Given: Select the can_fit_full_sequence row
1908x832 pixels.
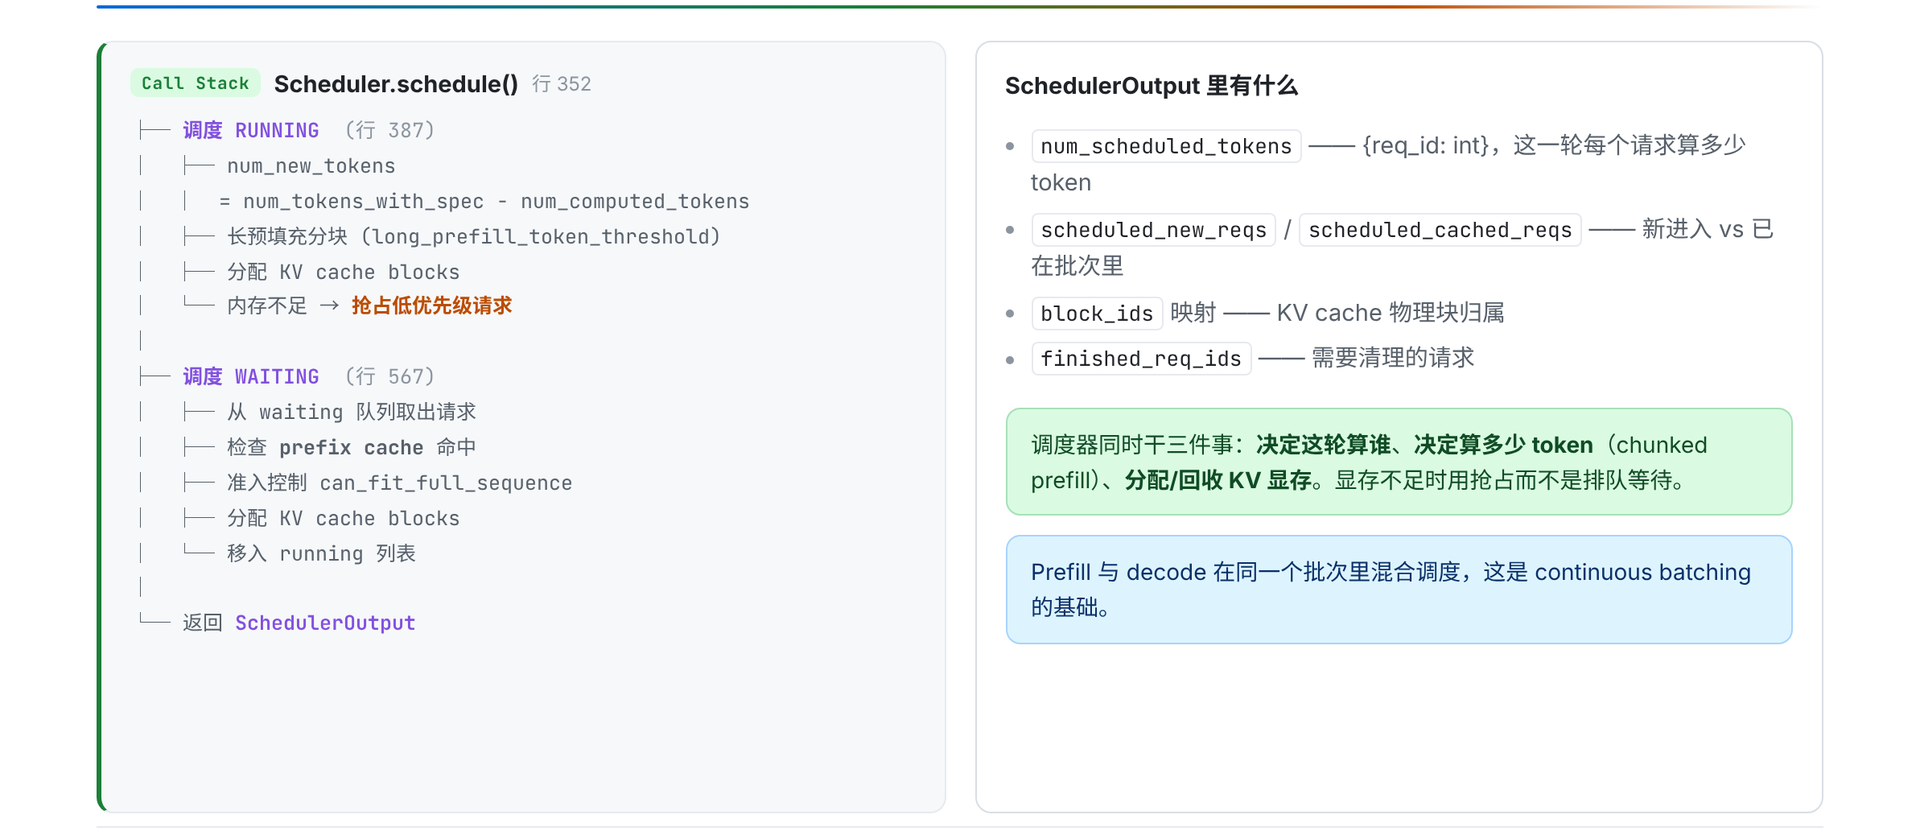Looking at the screenshot, I should [x=399, y=483].
